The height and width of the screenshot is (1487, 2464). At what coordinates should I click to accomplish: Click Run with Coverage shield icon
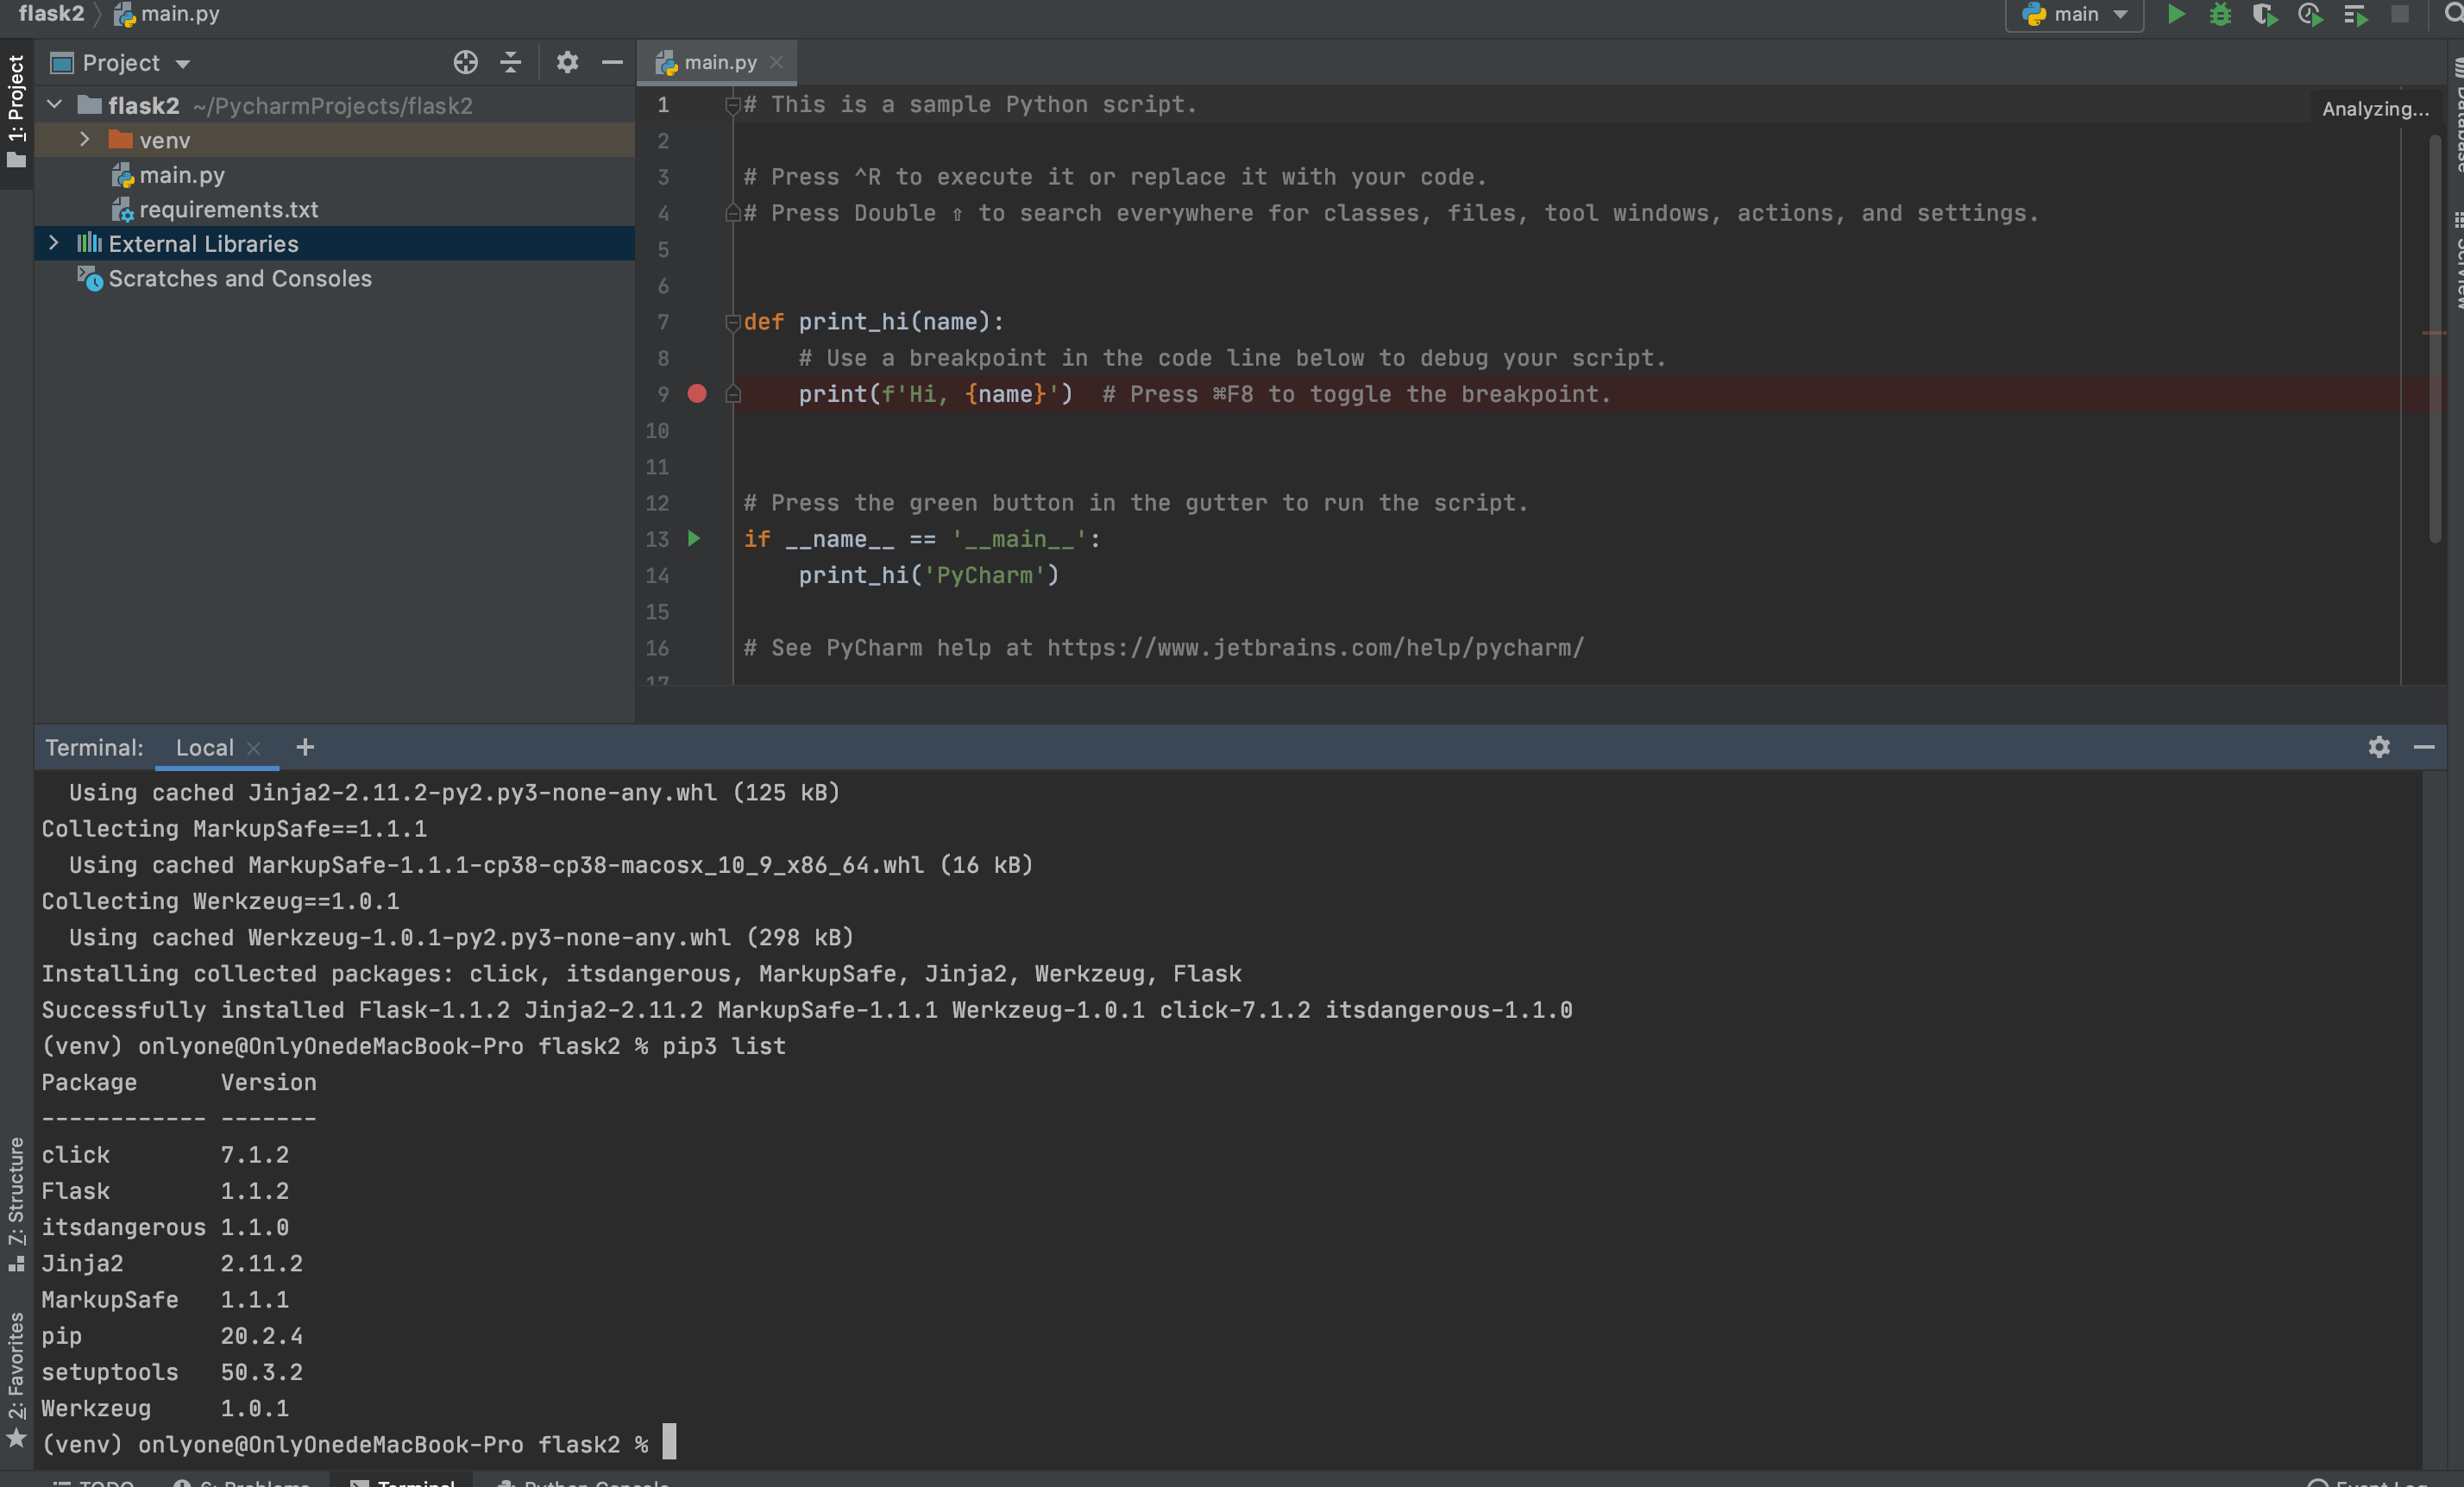pyautogui.click(x=2264, y=15)
